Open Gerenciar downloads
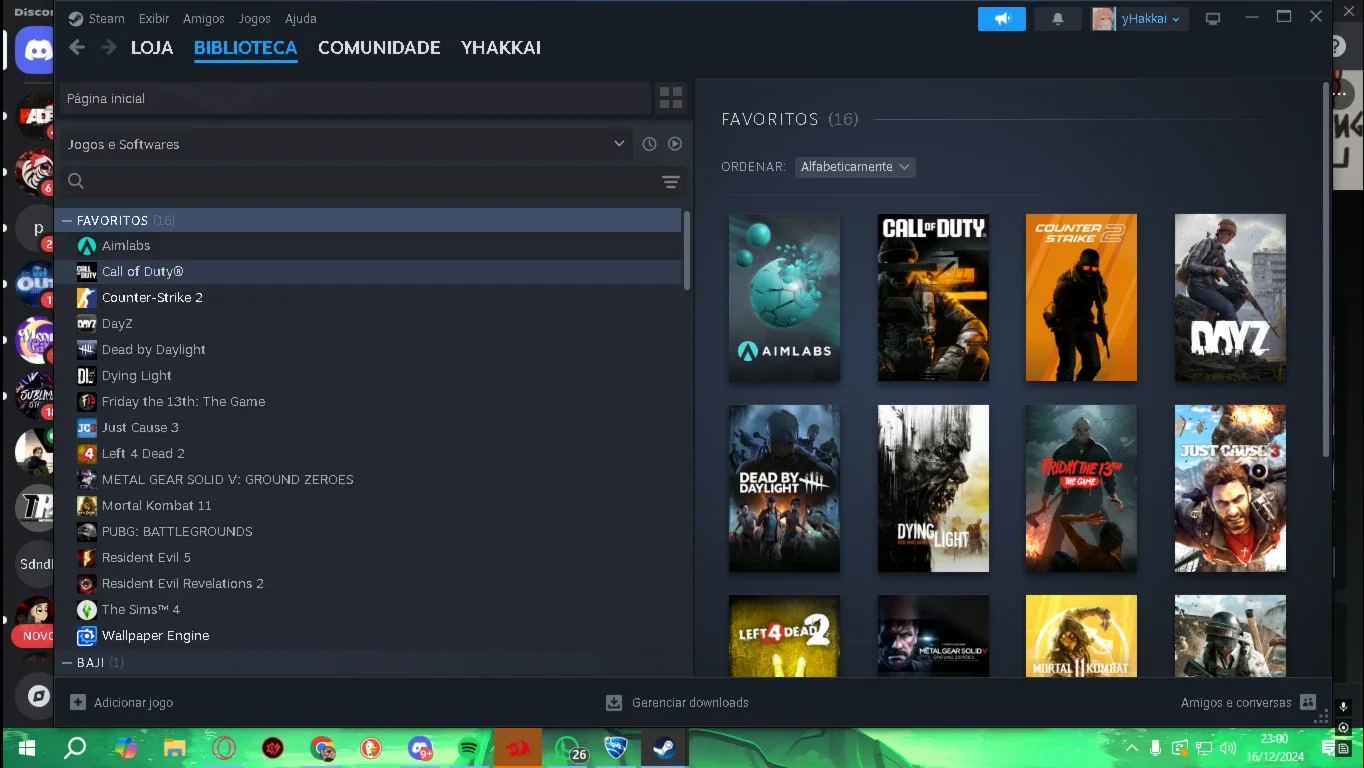 point(677,703)
